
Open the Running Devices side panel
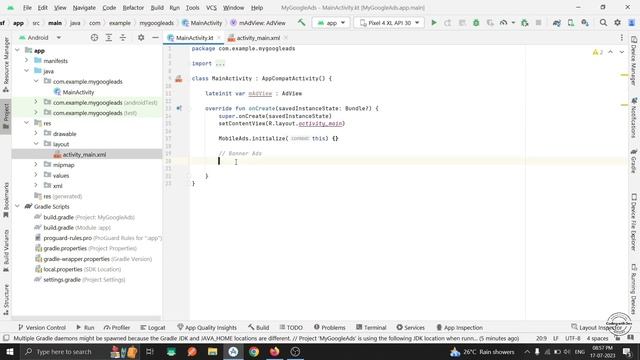(x=634, y=289)
